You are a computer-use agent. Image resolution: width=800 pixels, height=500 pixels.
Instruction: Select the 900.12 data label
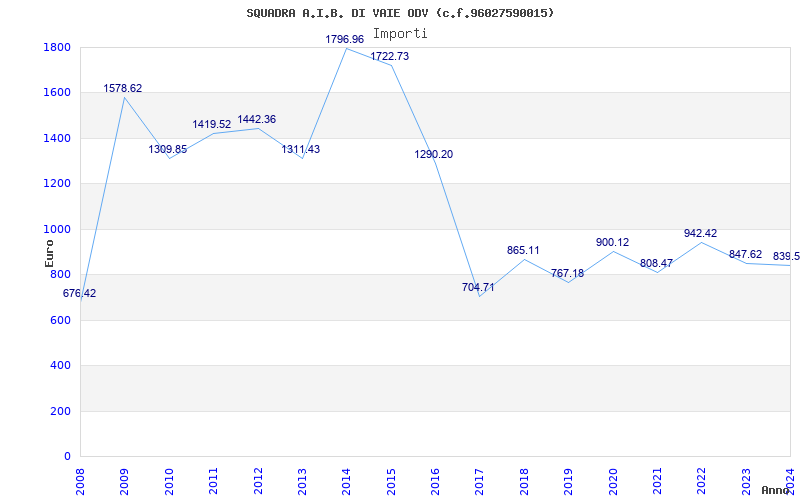(x=612, y=242)
